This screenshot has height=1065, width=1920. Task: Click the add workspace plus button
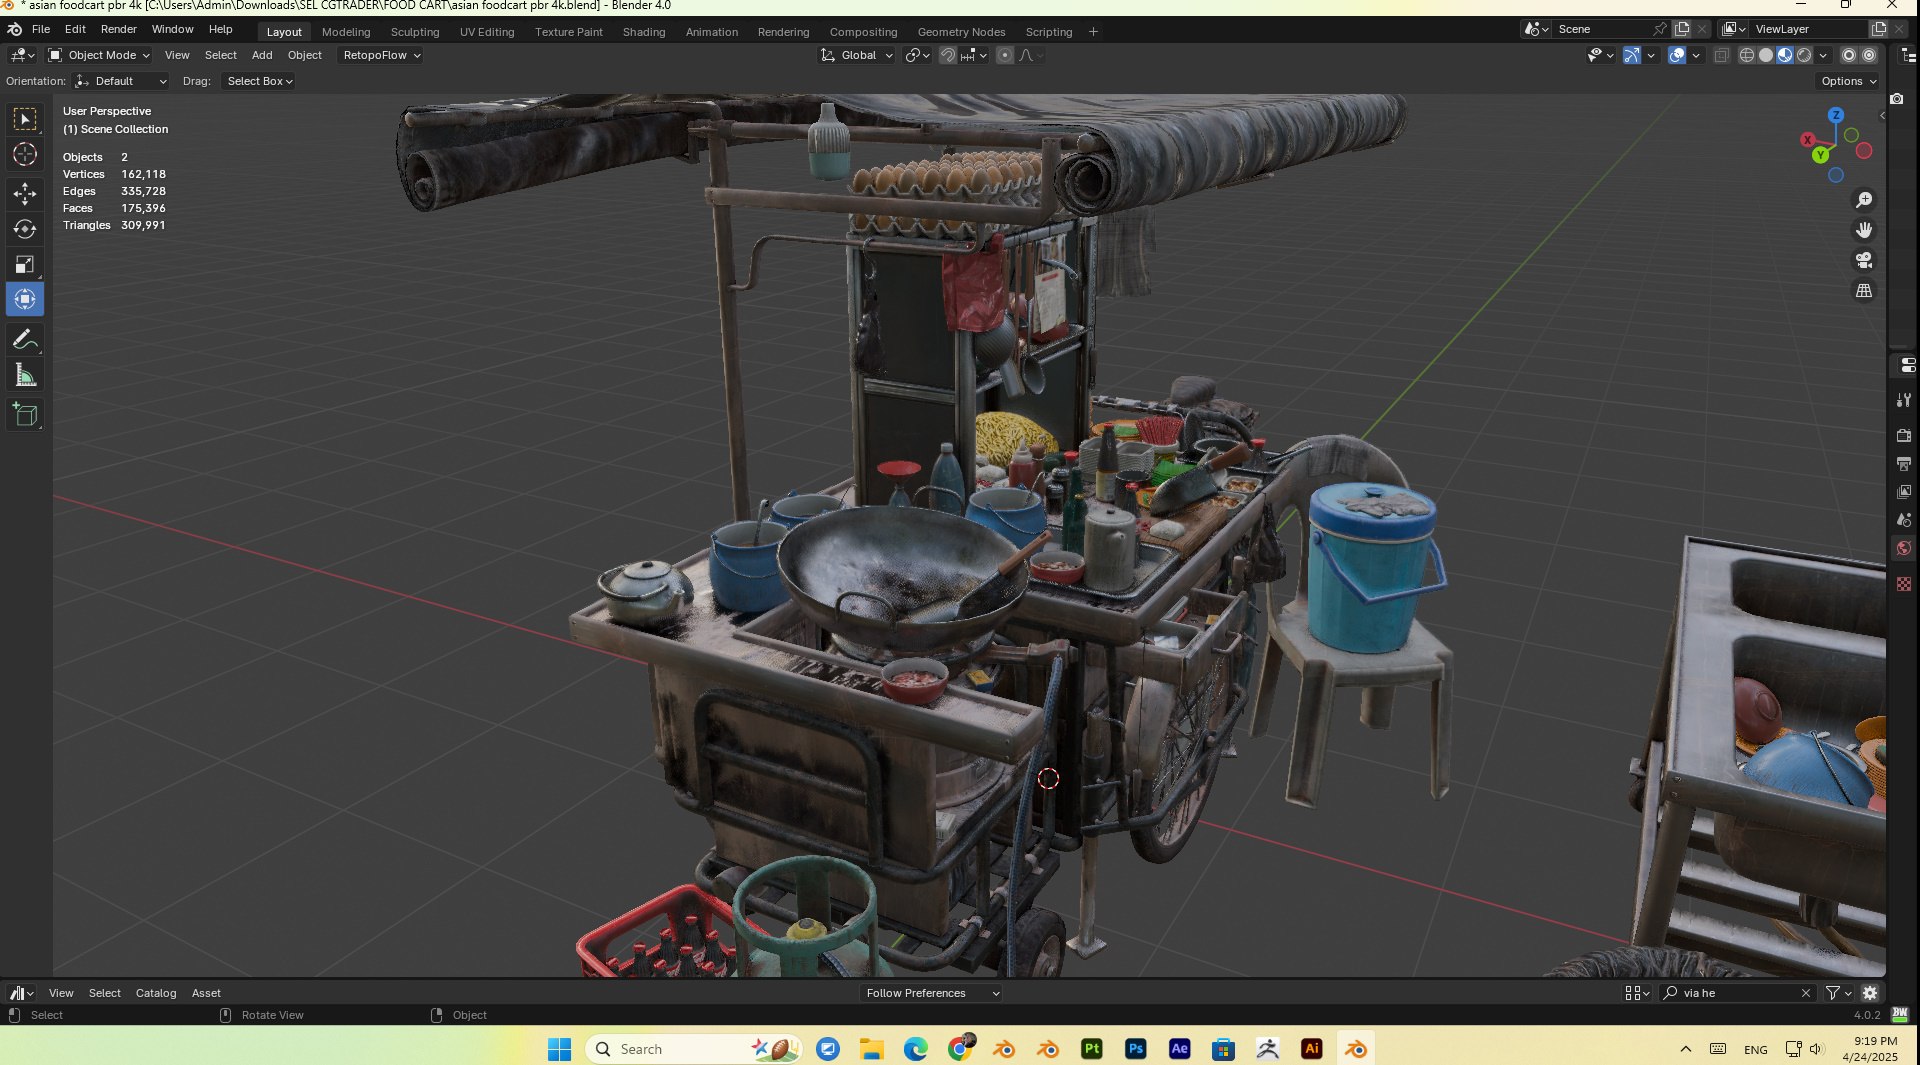[1093, 32]
